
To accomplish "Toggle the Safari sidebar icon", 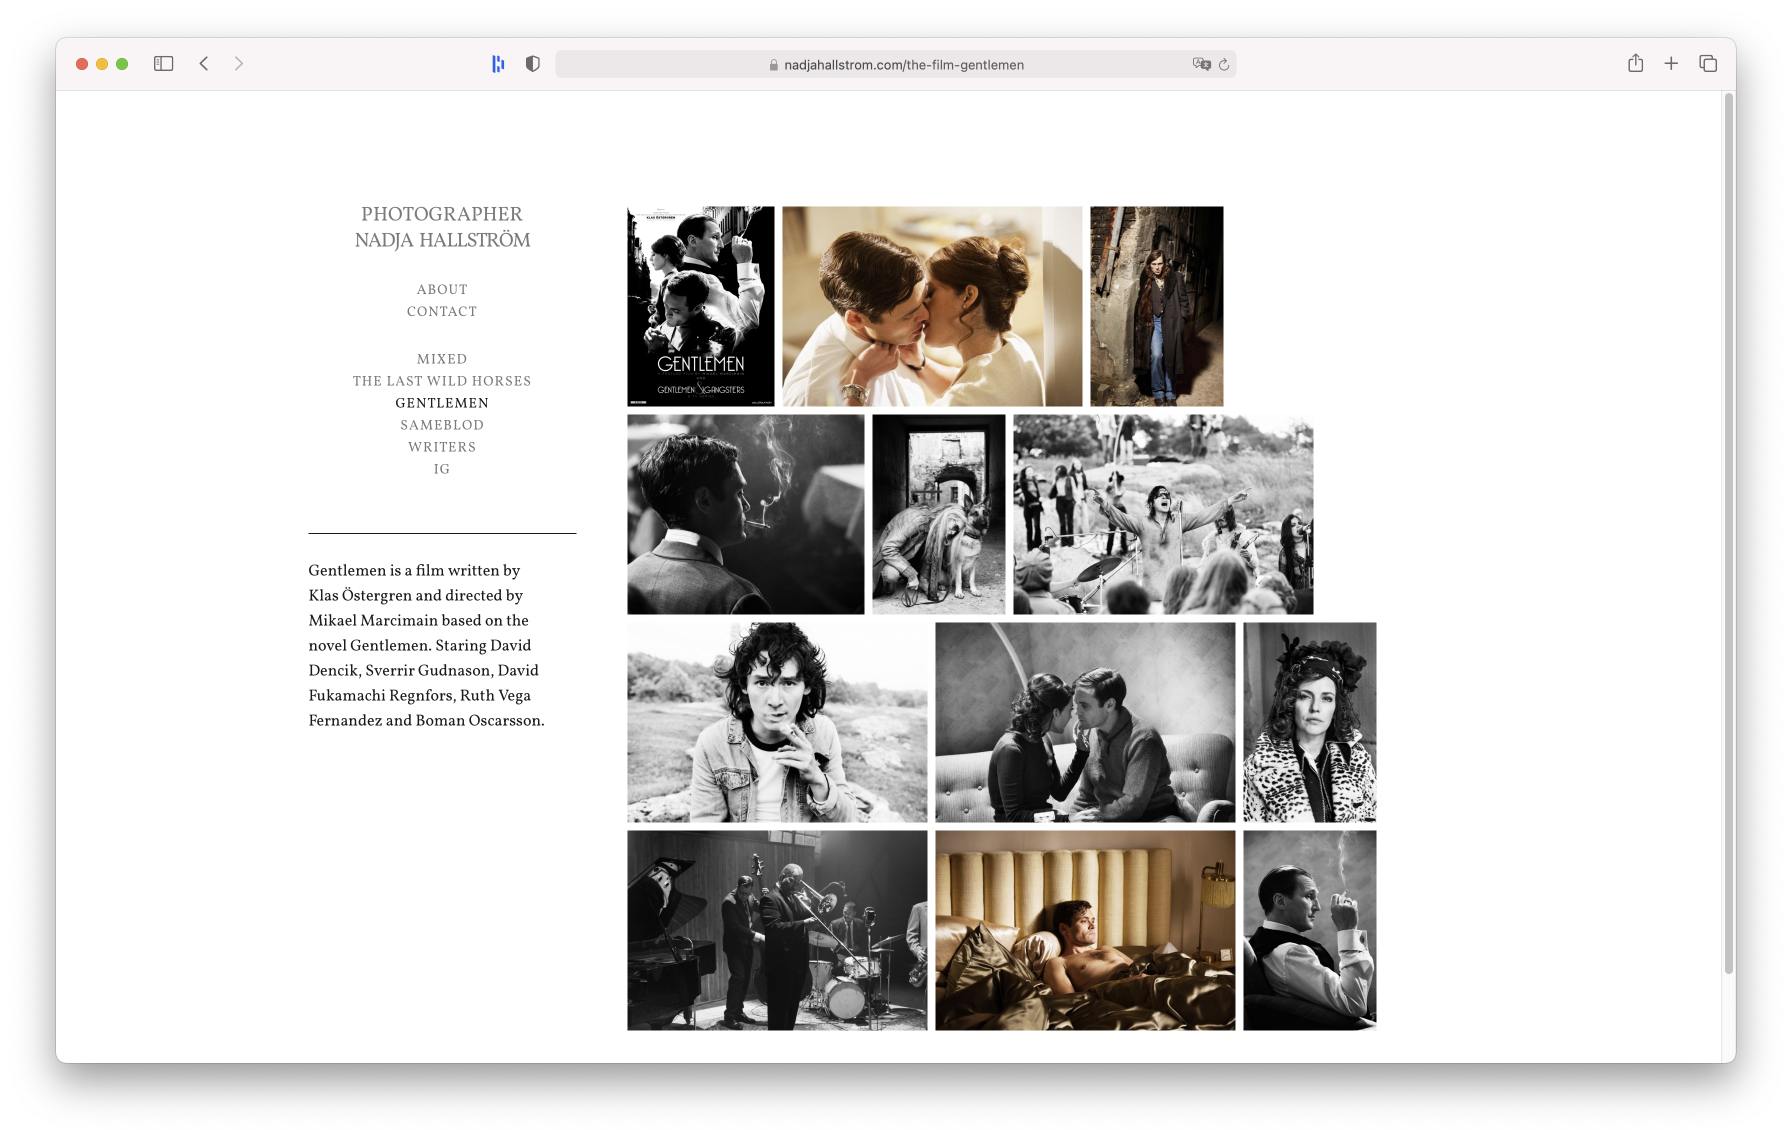I will [164, 64].
